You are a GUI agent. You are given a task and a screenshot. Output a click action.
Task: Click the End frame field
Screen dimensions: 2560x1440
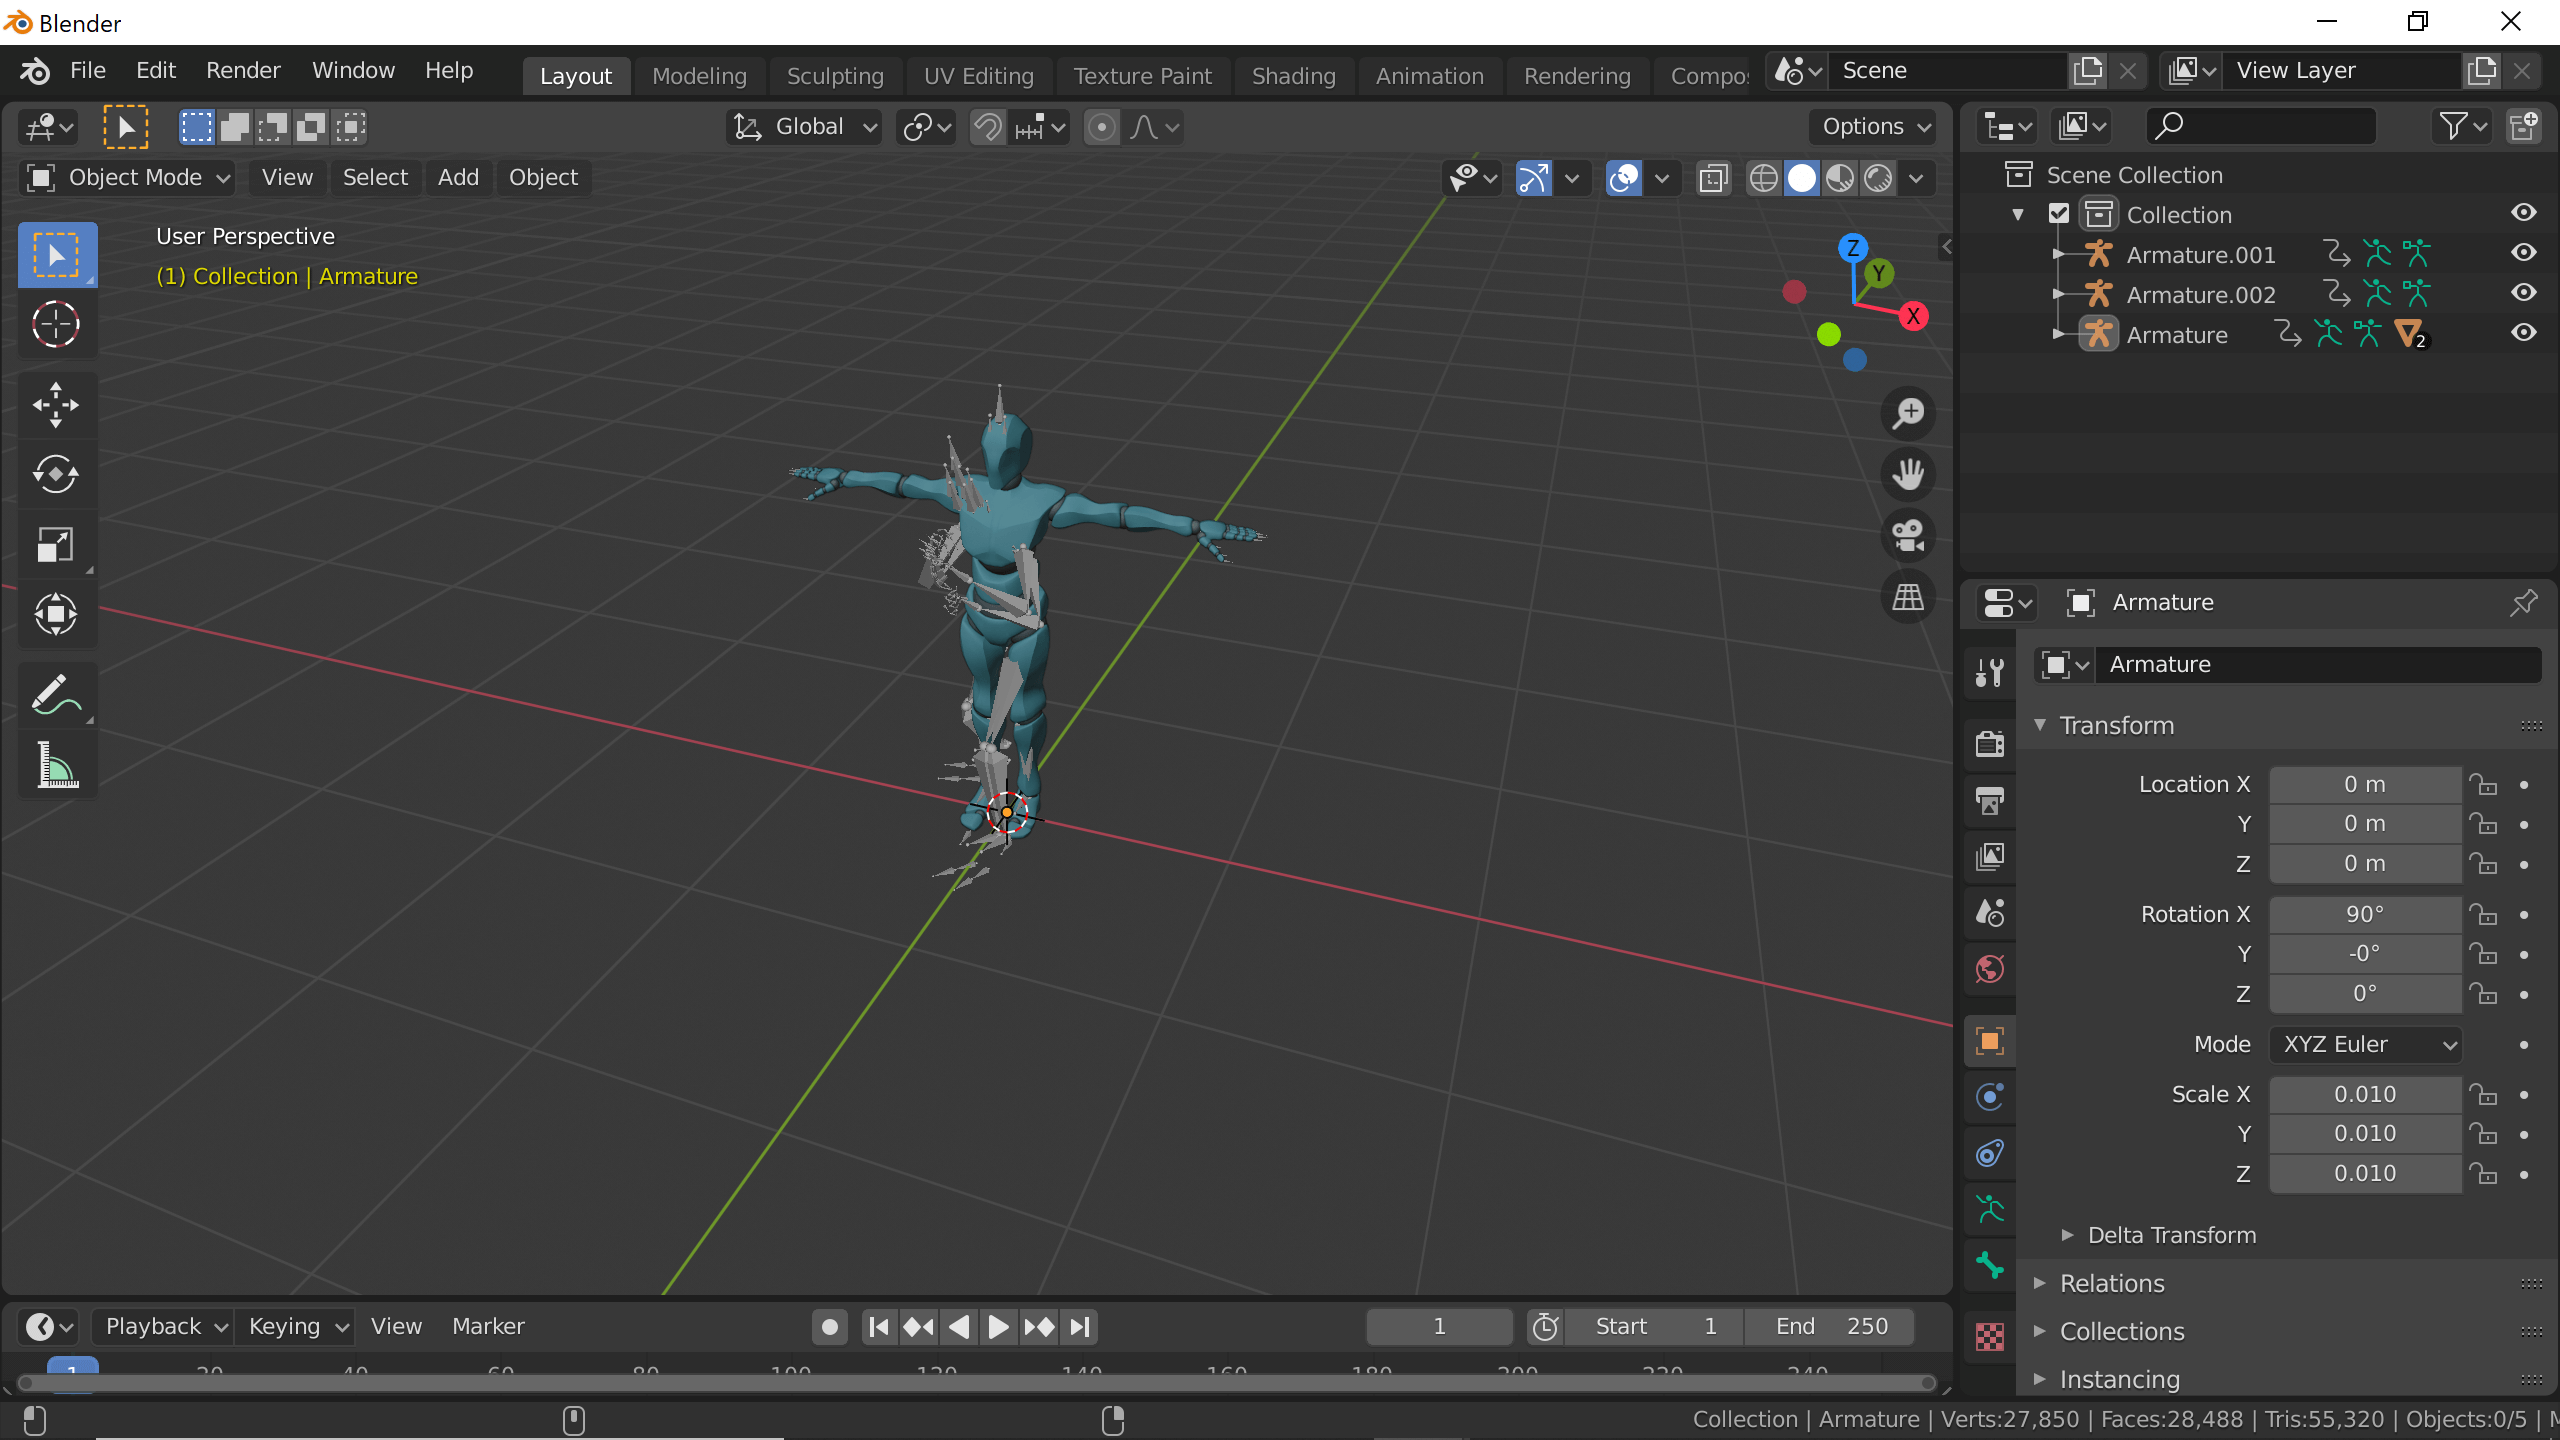(1830, 1326)
